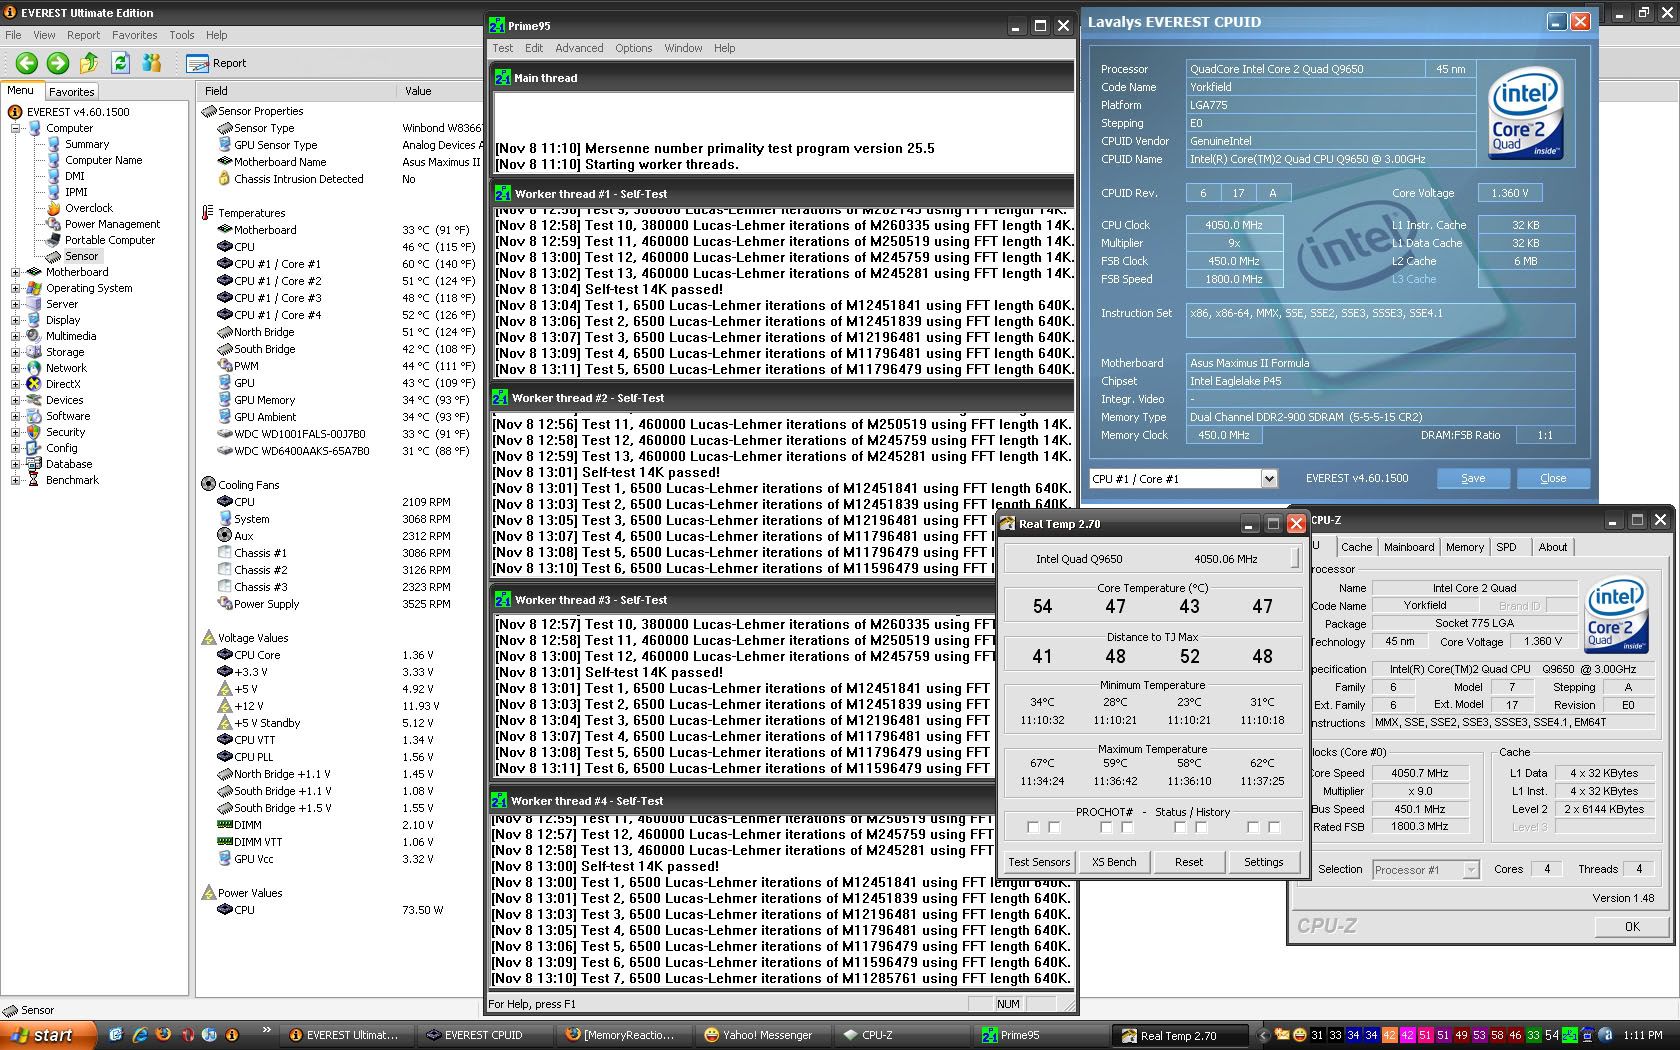Click XS Bench button in Real Temp
This screenshot has width=1680, height=1050.
click(x=1114, y=862)
